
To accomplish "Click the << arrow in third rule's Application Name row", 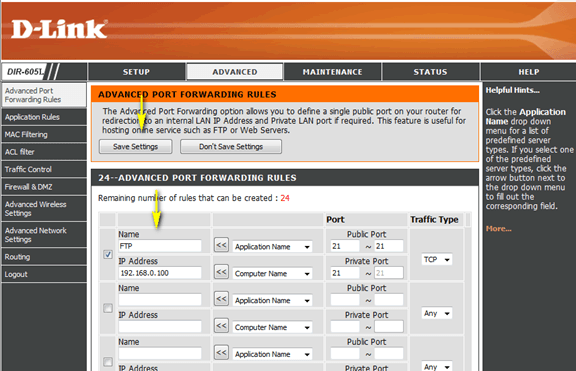I will pos(221,353).
